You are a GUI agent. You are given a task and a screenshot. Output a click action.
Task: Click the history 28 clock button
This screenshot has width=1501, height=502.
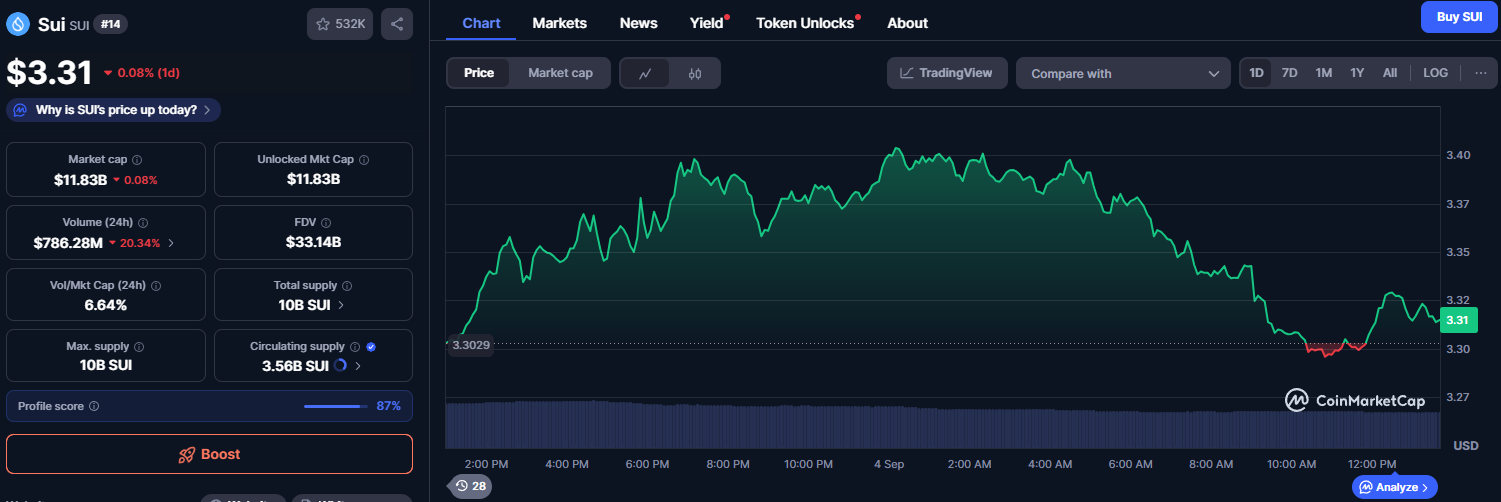point(469,486)
